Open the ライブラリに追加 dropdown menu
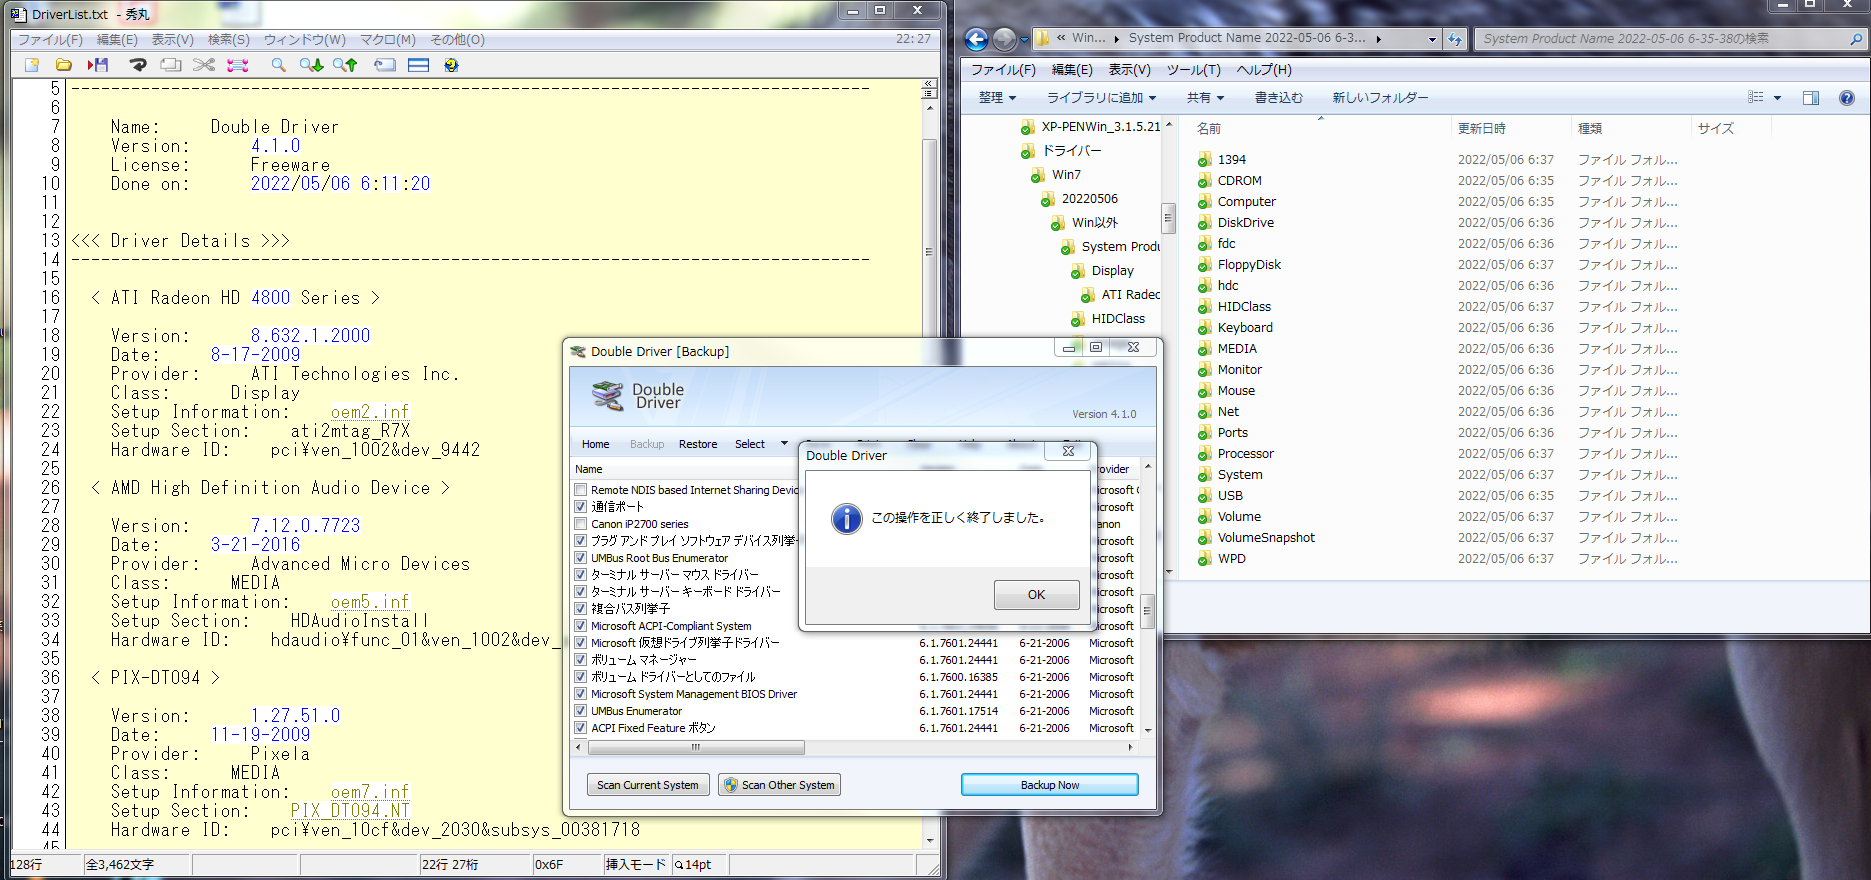The height and width of the screenshot is (880, 1871). coord(1101,98)
